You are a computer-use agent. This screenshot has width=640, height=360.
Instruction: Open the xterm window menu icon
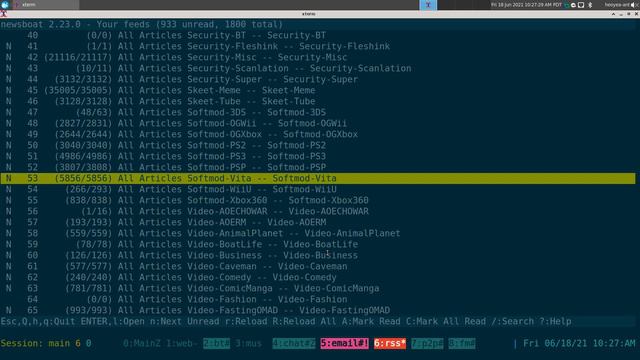pos(4,14)
